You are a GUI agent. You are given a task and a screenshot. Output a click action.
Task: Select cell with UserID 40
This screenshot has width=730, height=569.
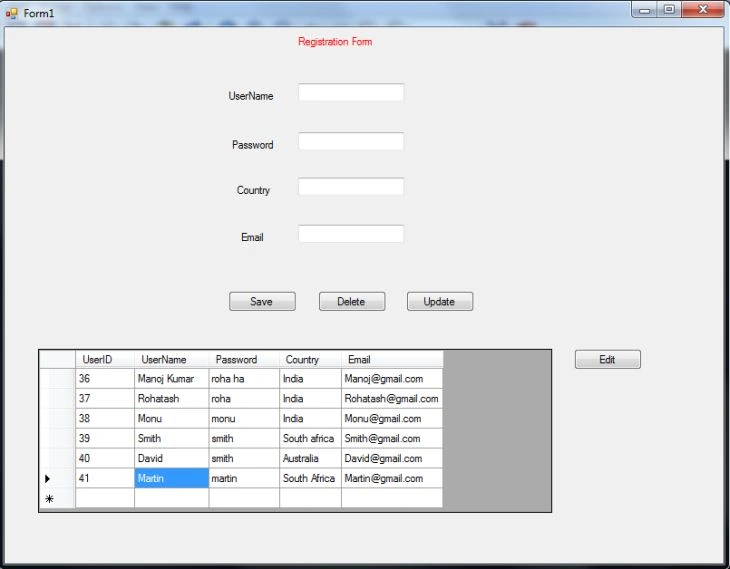105,458
